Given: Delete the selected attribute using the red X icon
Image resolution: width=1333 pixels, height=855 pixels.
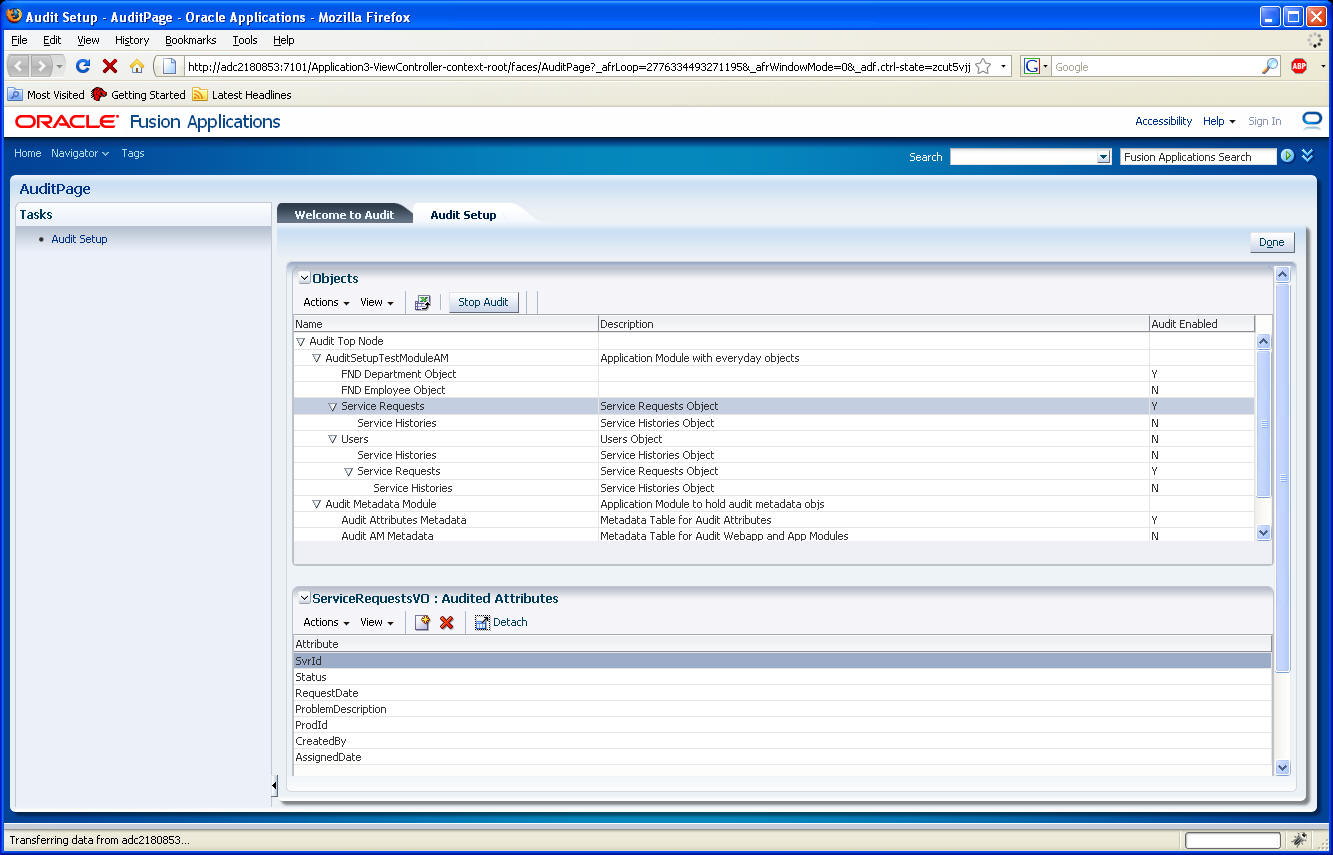Looking at the screenshot, I should pos(445,621).
